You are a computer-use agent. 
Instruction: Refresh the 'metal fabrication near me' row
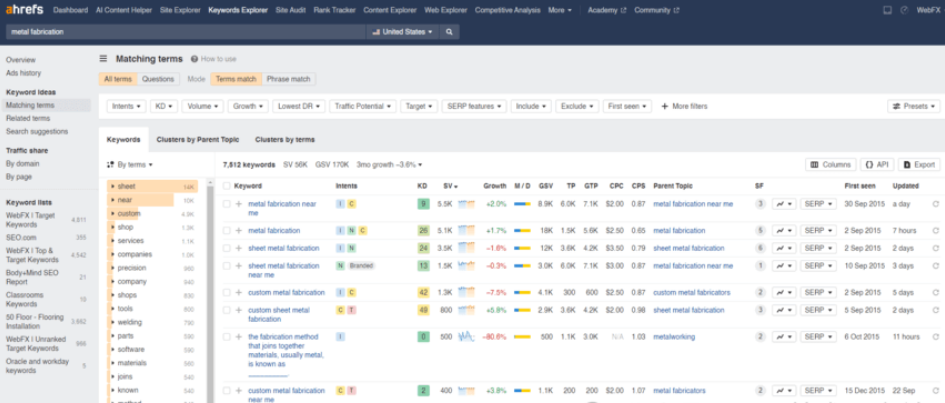pyautogui.click(x=935, y=204)
